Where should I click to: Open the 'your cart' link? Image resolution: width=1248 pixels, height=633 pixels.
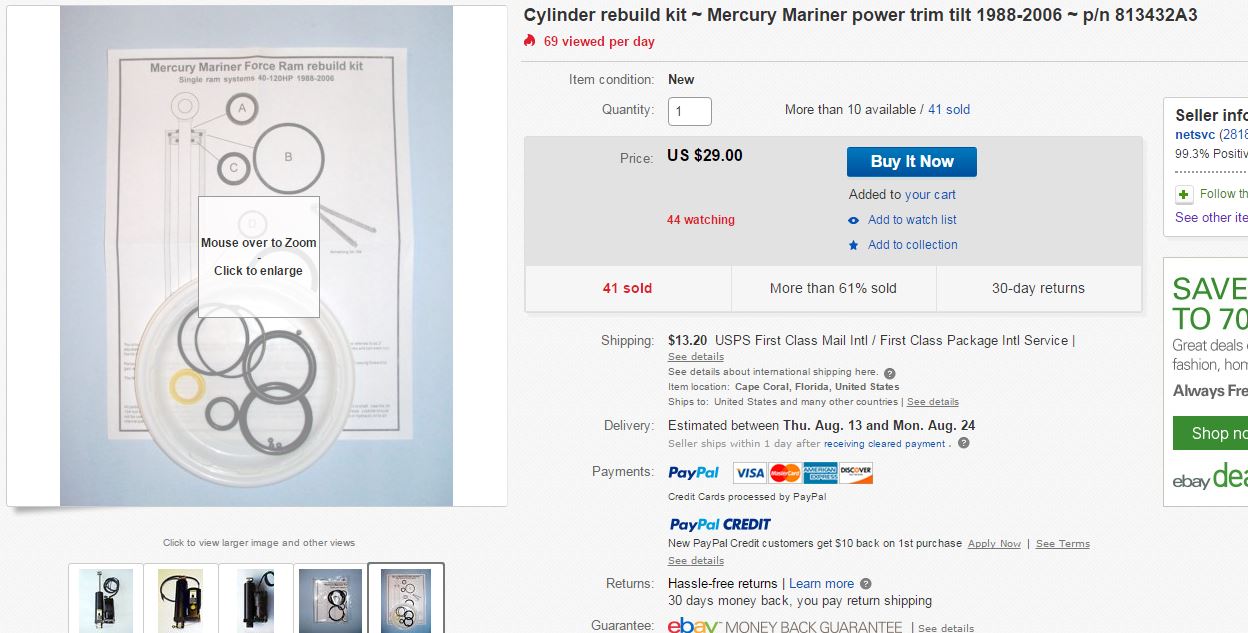pos(930,195)
